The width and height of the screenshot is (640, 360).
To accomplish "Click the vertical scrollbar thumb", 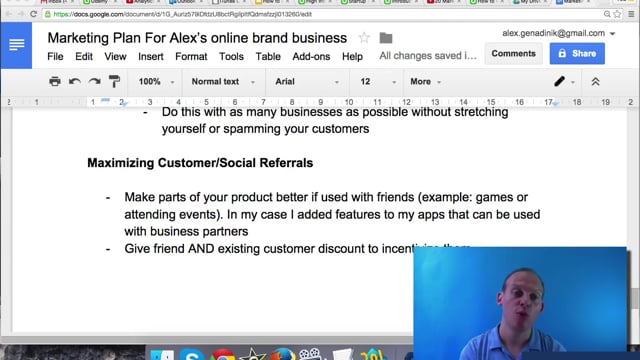I will tap(634, 299).
